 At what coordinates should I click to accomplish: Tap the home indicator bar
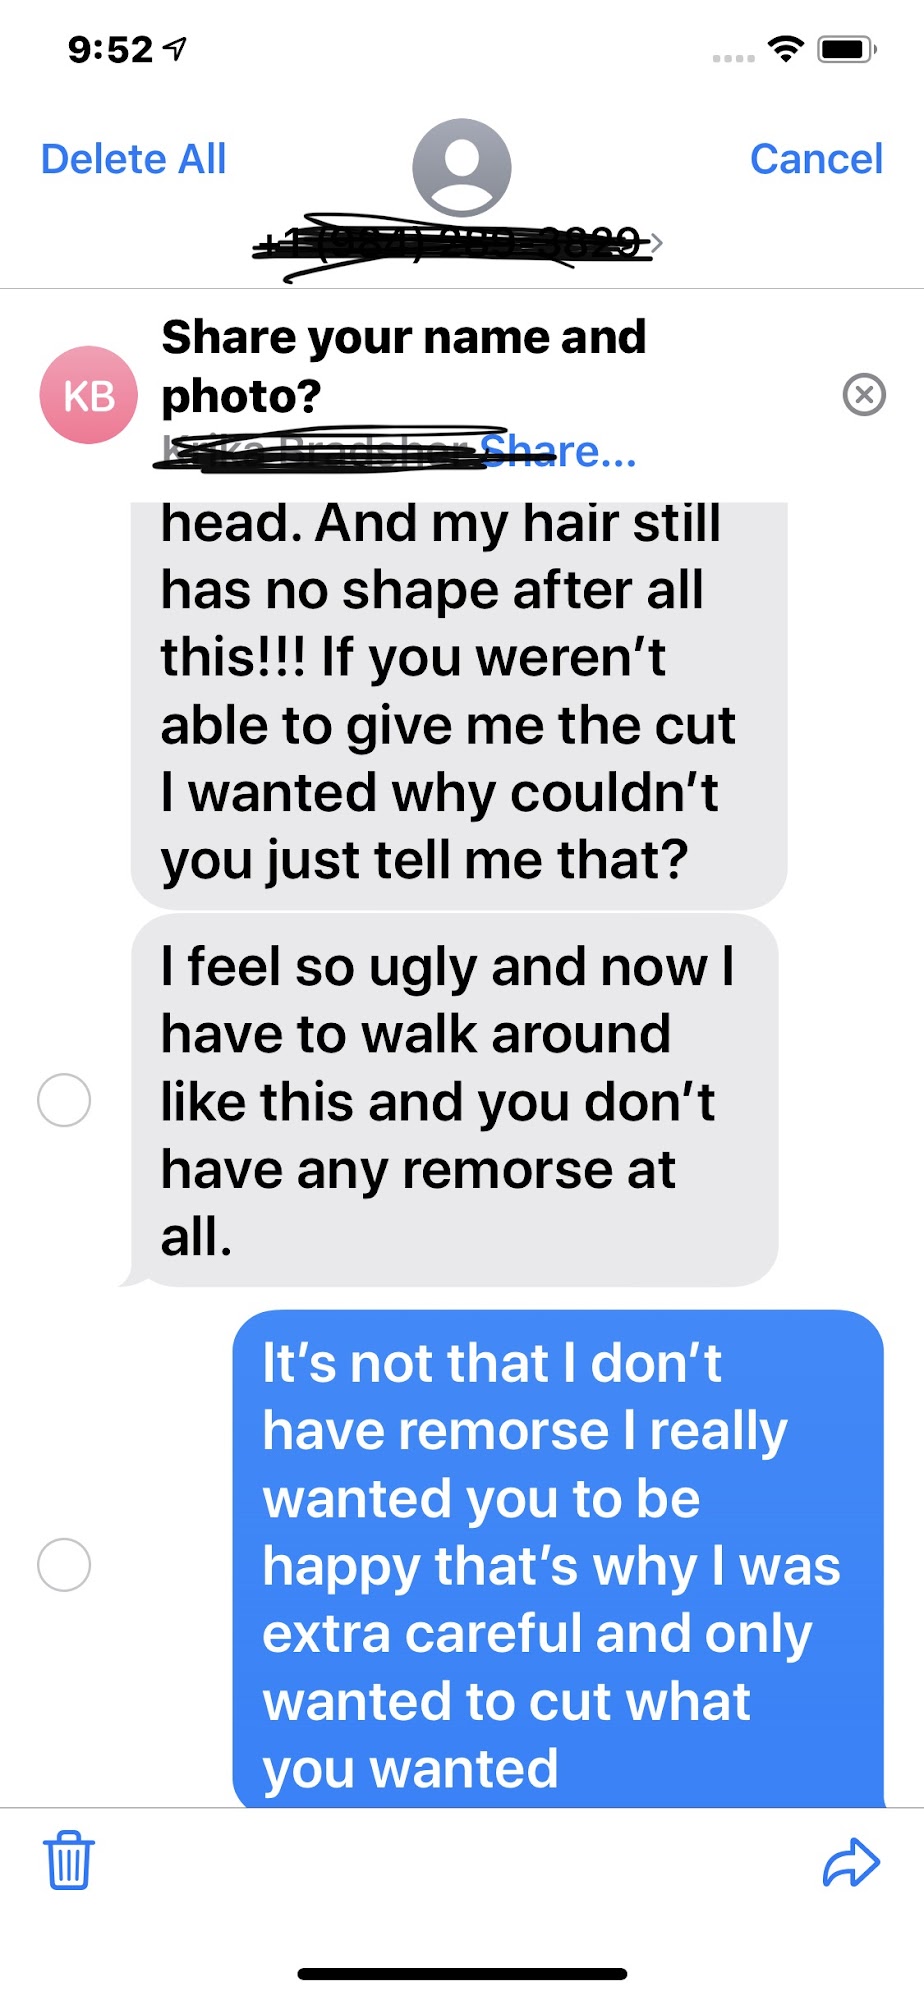(462, 1974)
